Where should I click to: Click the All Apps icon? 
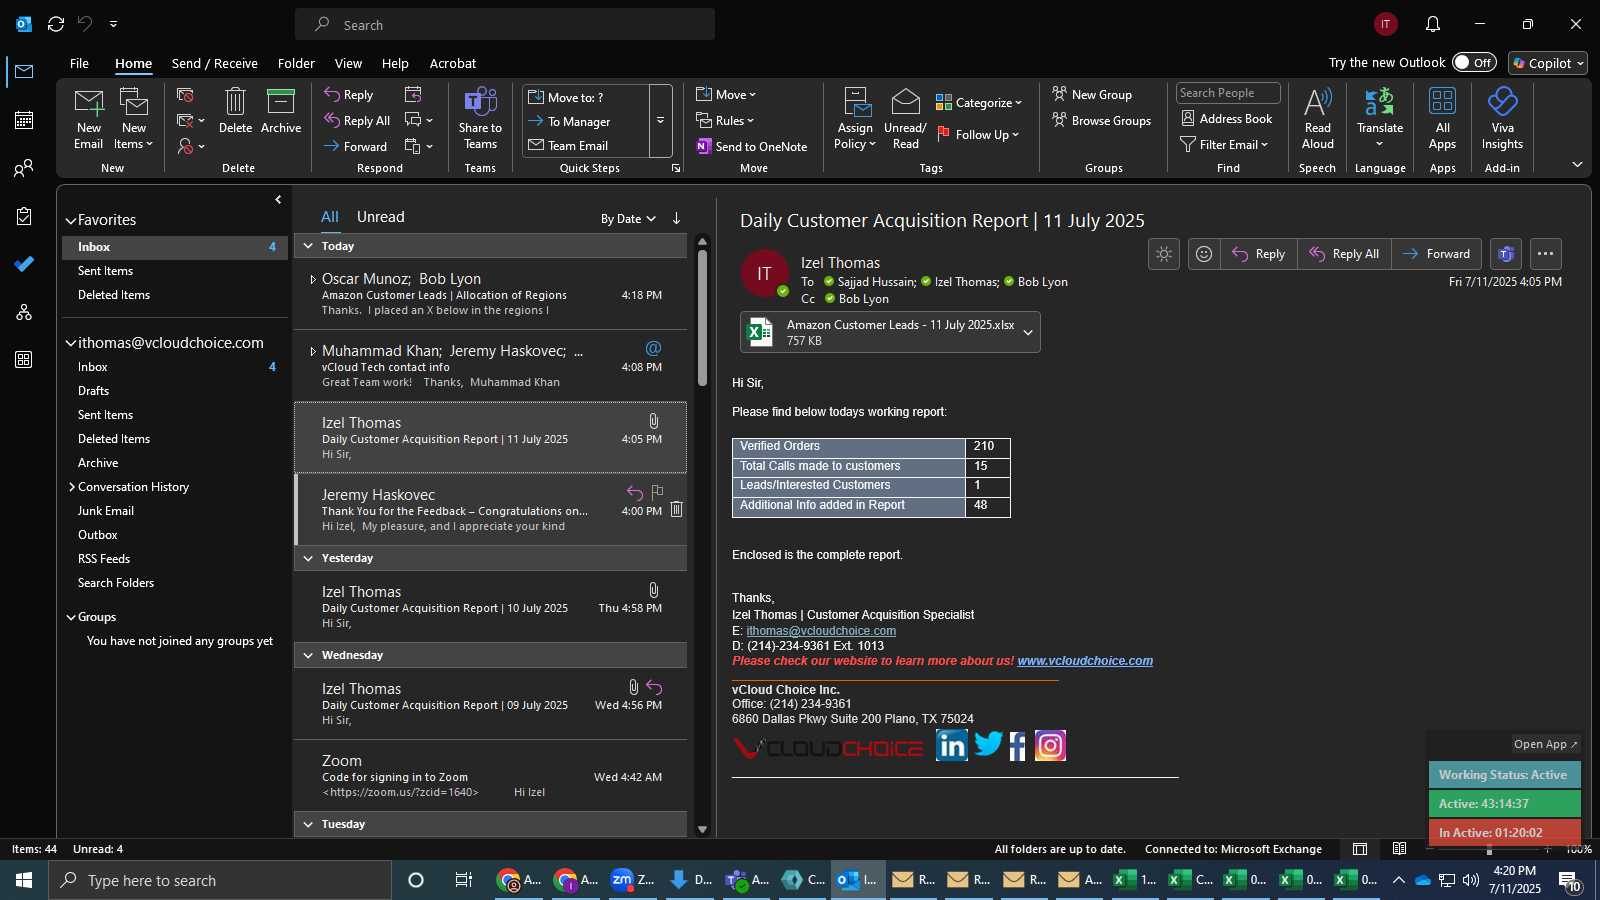(x=1442, y=102)
